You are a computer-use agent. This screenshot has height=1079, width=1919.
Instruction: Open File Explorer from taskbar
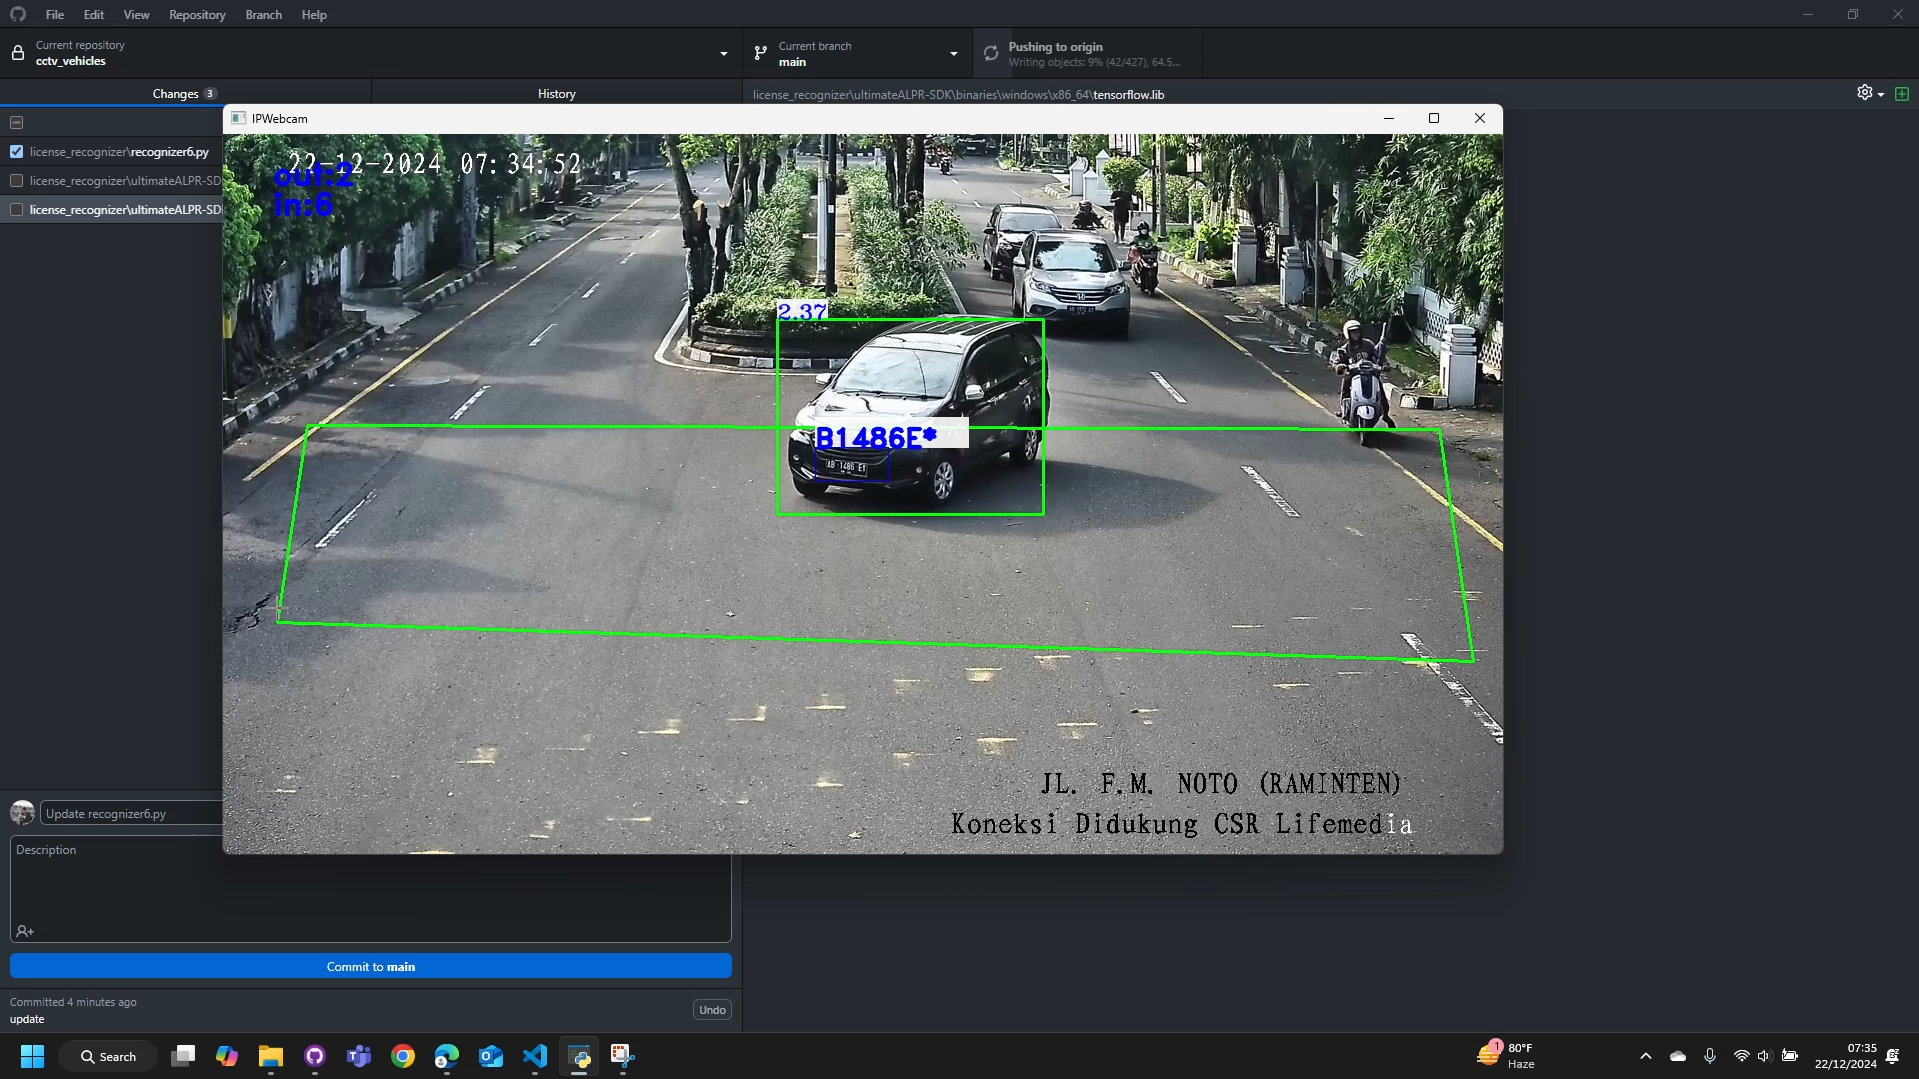point(271,1056)
